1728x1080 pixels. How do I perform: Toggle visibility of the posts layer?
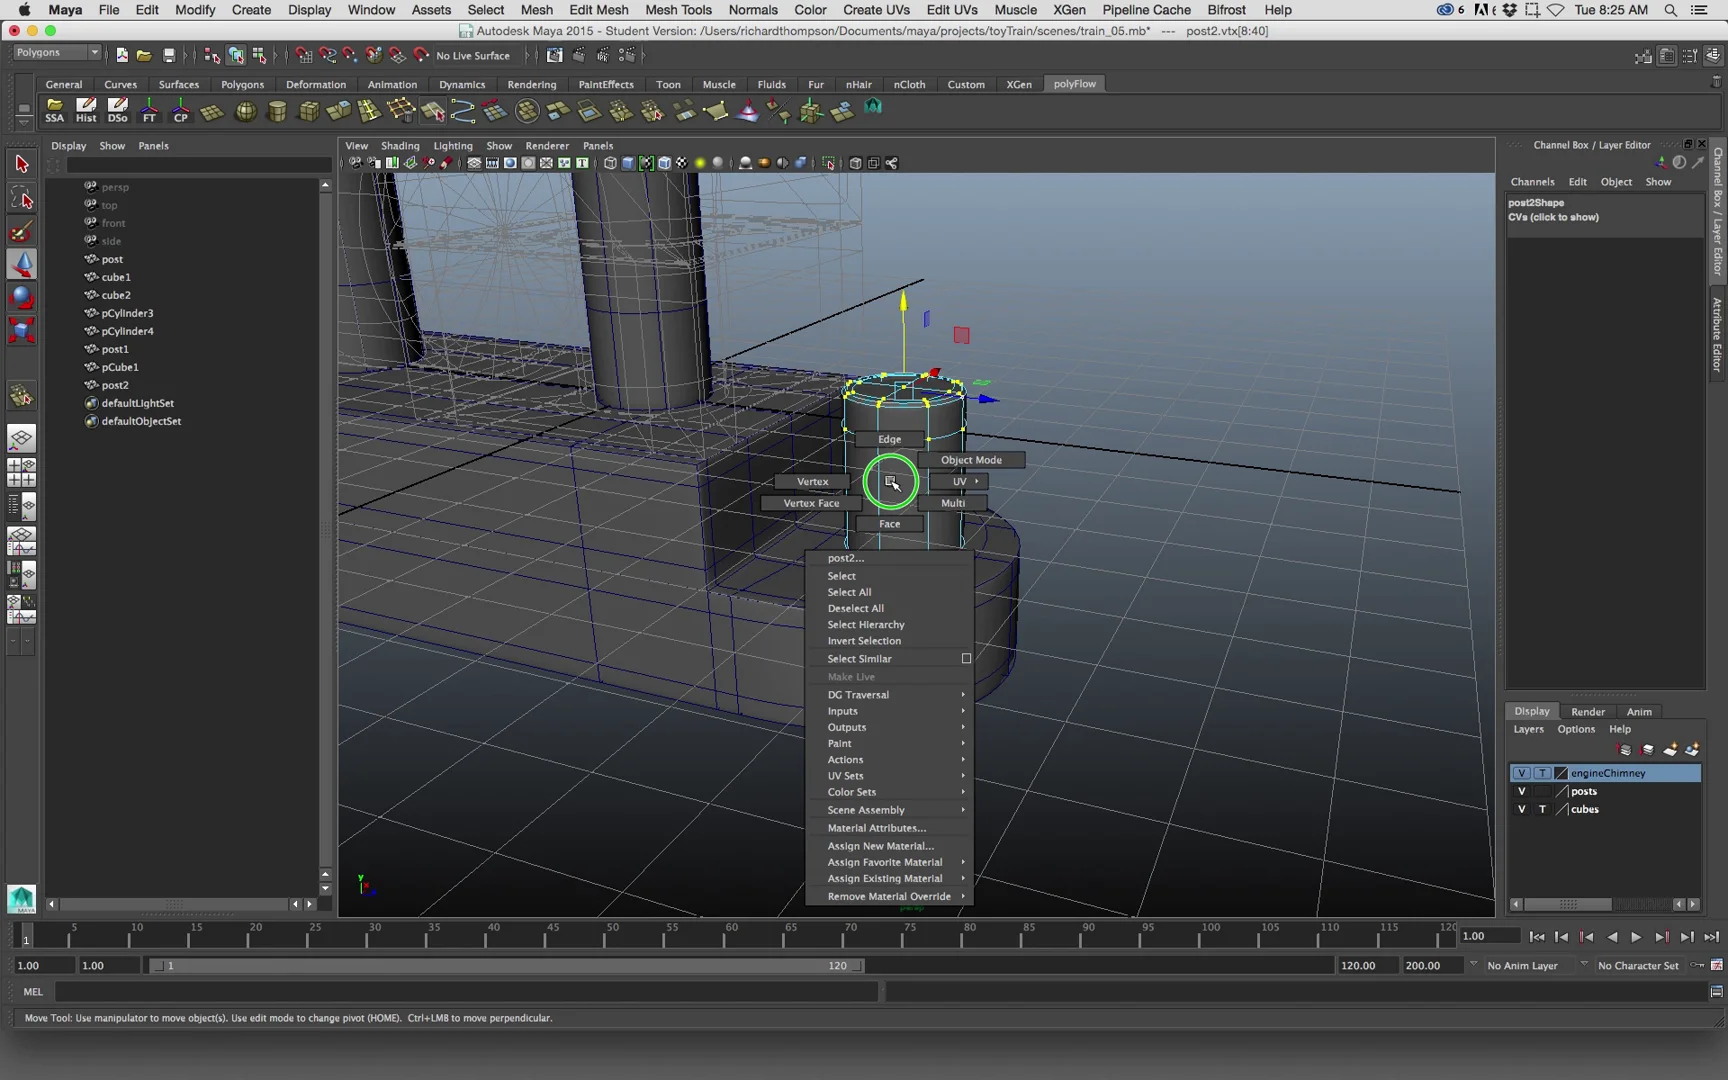pos(1521,790)
